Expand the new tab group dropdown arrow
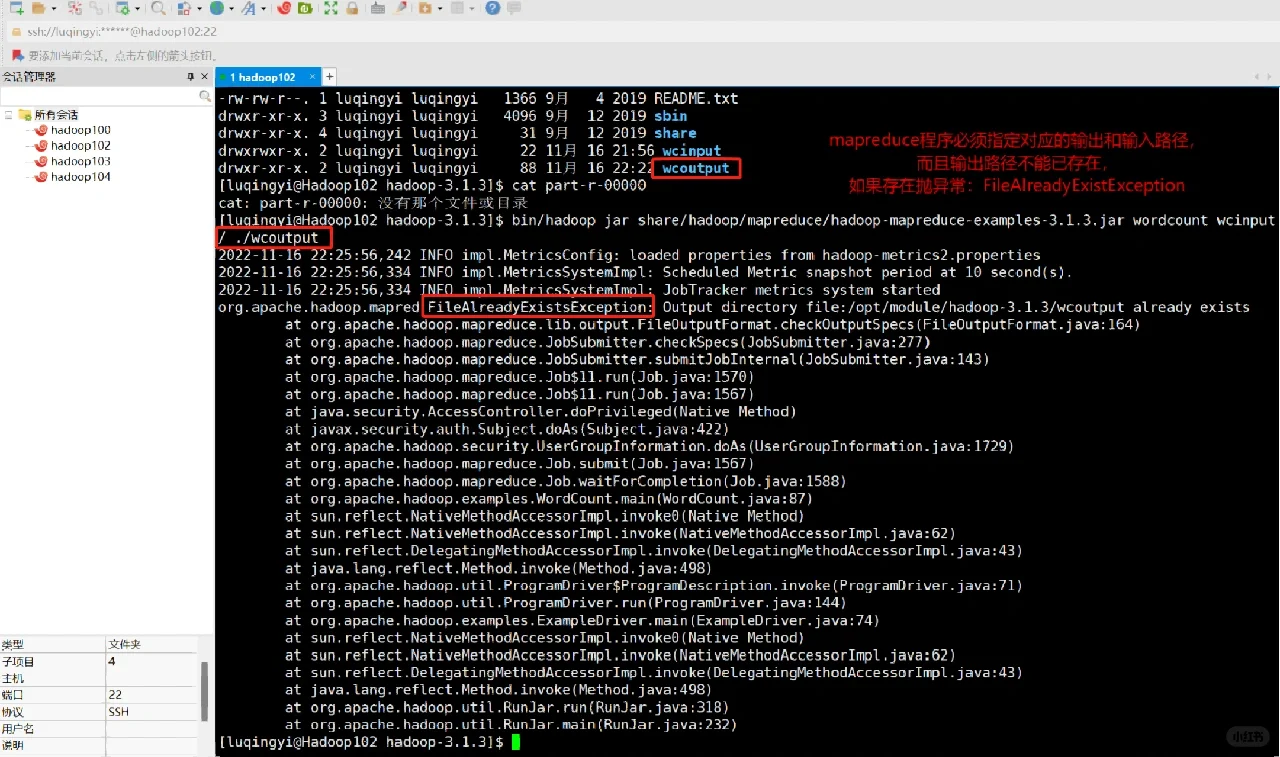Screen dimensions: 1280x757 coord(440,8)
